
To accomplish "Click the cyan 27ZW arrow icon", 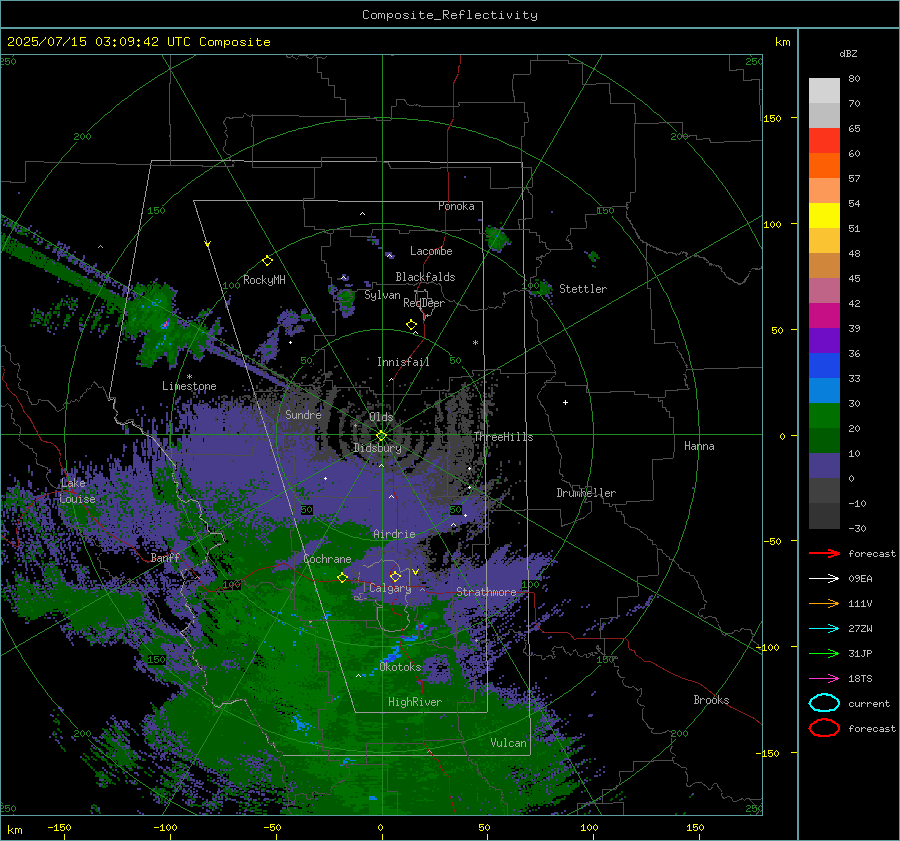I will [824, 629].
